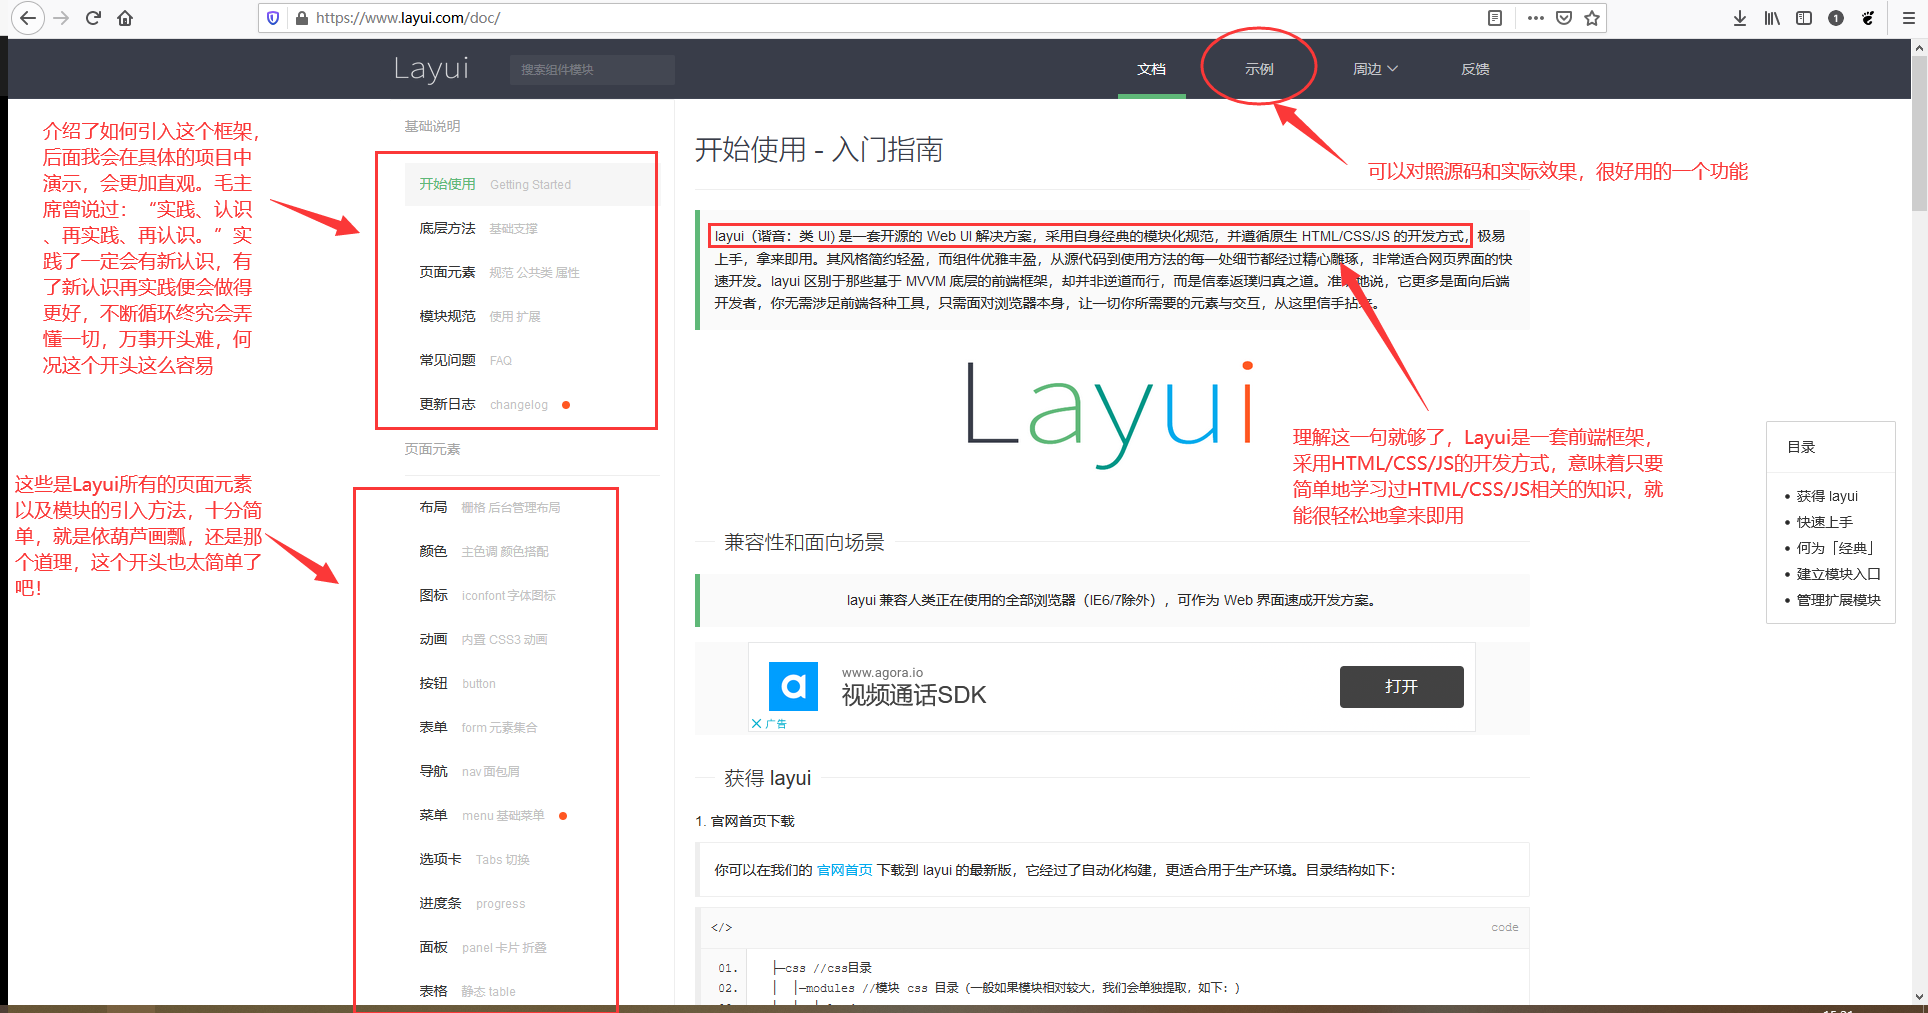Click the Layui logo
Image resolution: width=1928 pixels, height=1013 pixels.
pyautogui.click(x=432, y=68)
